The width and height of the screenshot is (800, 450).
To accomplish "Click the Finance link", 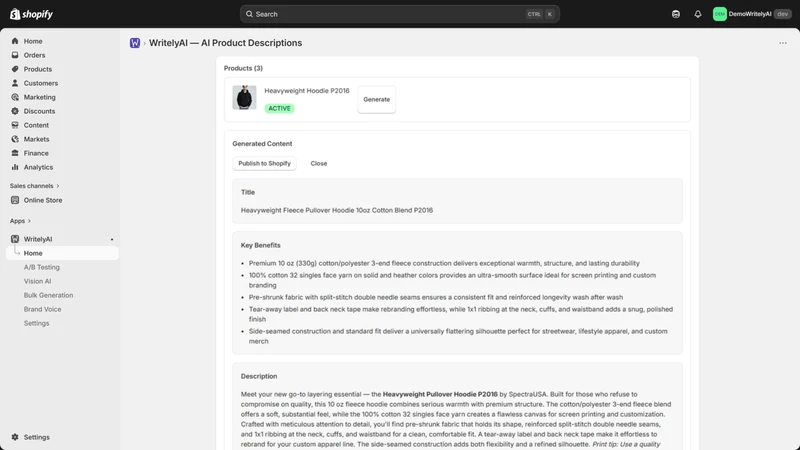I will pyautogui.click(x=36, y=153).
